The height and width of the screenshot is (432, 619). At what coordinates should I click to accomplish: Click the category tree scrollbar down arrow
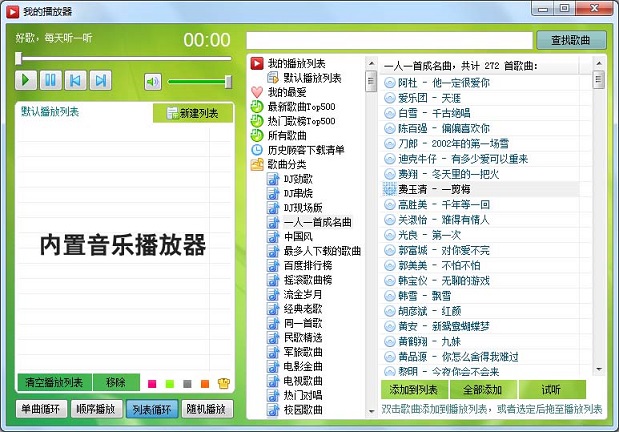(371, 411)
